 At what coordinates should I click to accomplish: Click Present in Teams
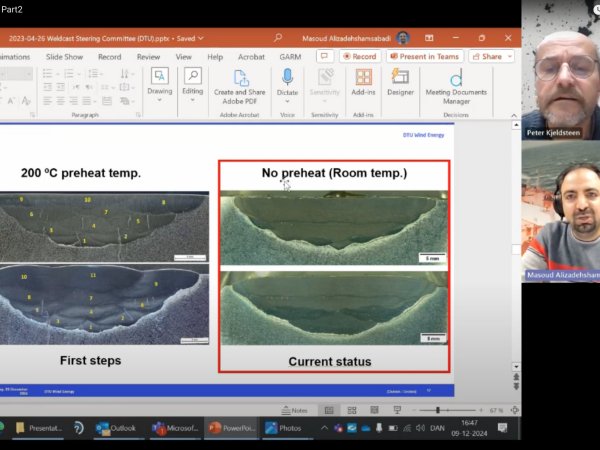pos(425,57)
